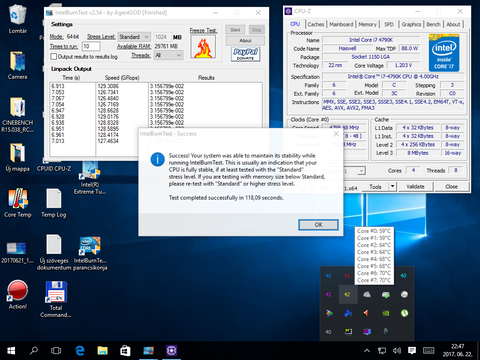
Task: Switch to the Bench tab in CPU-Z
Action: tap(433, 24)
